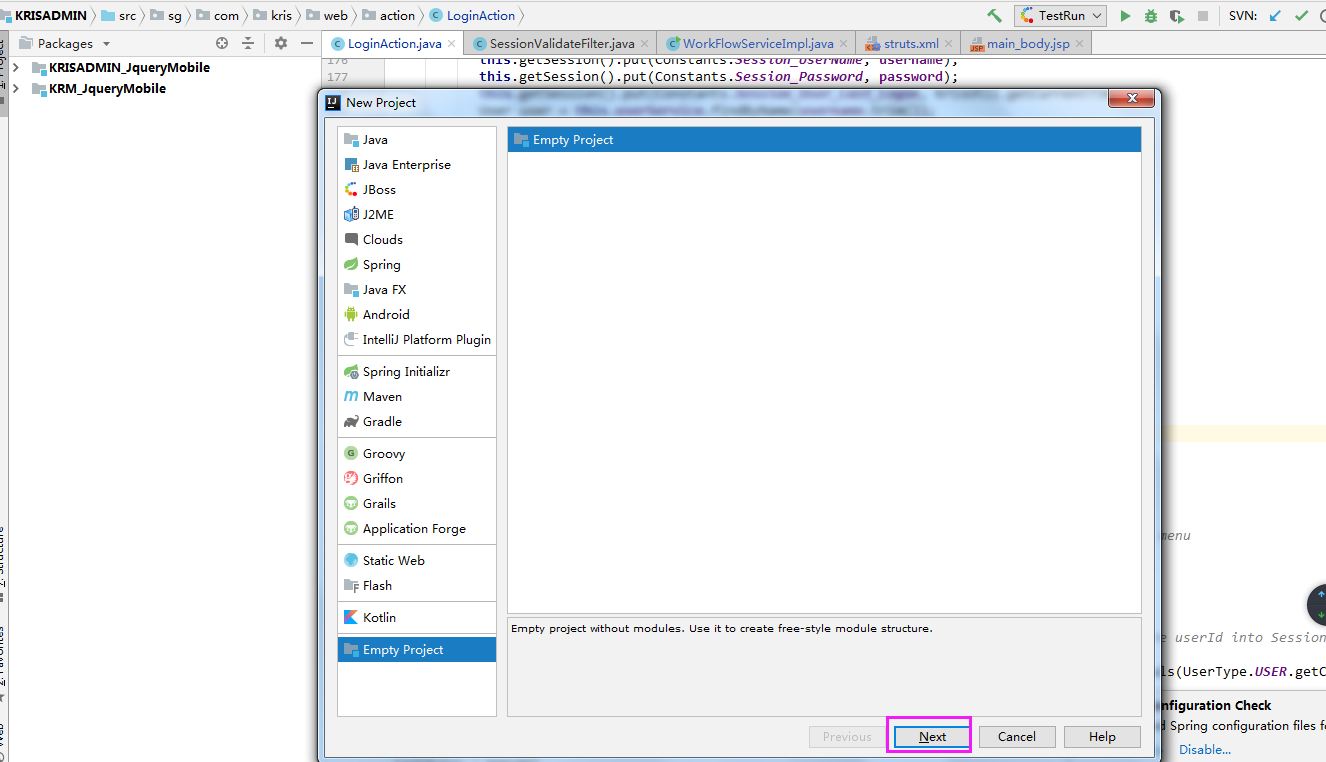The height and width of the screenshot is (762, 1326).
Task: Open the Packages panel settings gear
Action: [x=280, y=43]
